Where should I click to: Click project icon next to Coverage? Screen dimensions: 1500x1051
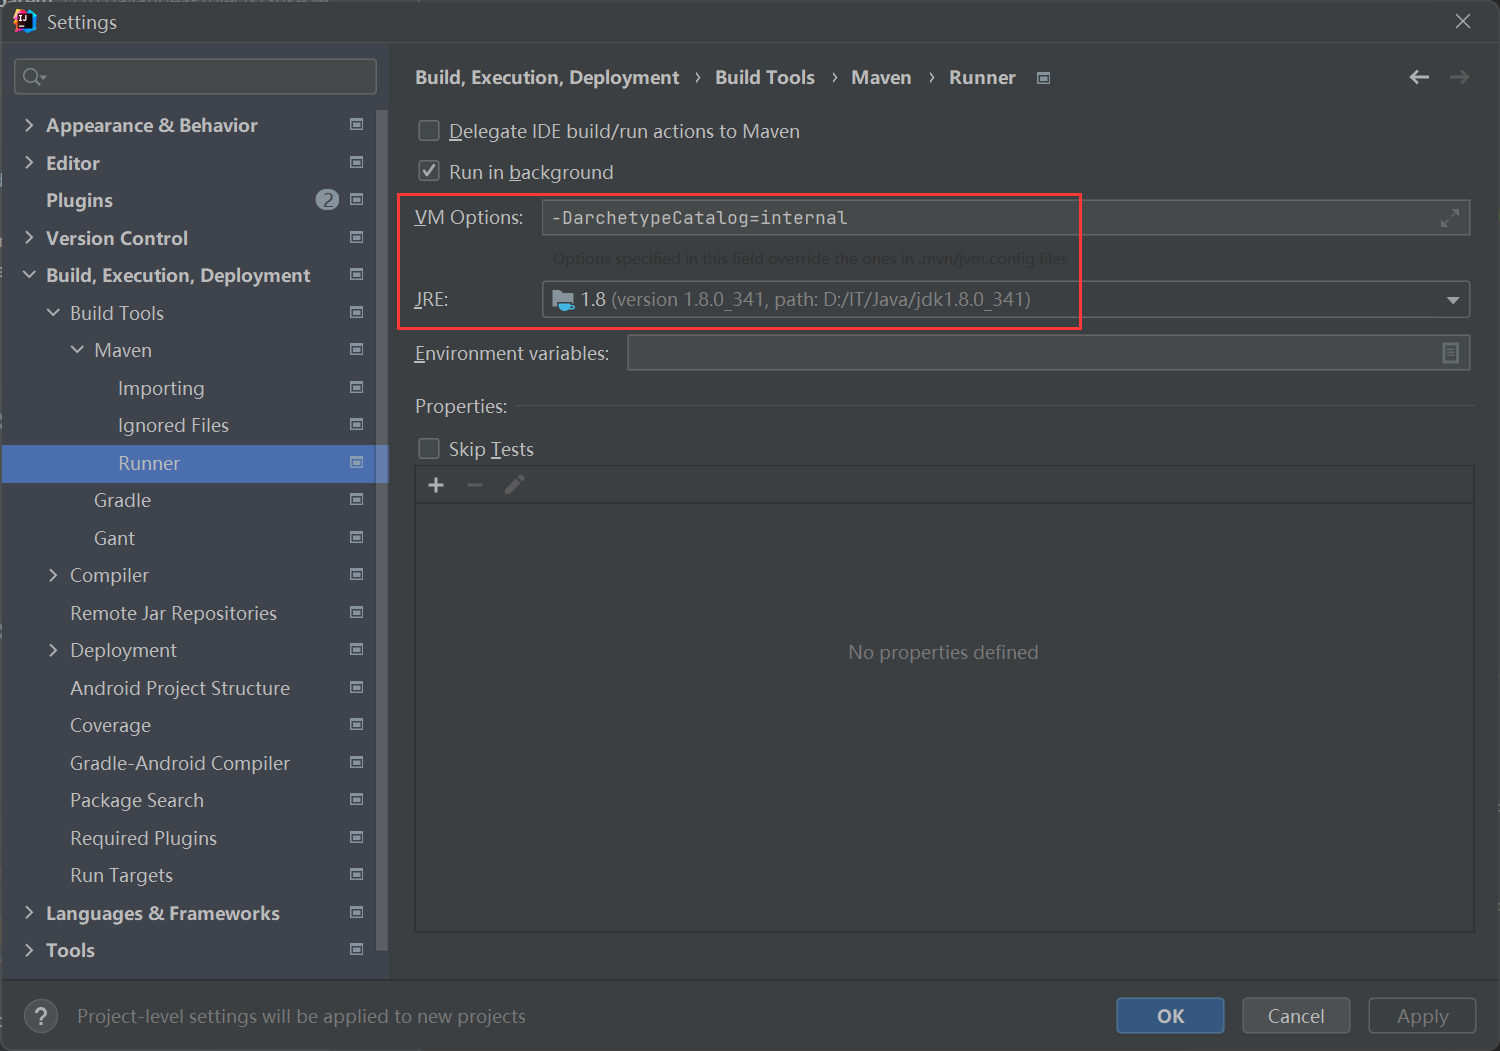[x=356, y=724]
